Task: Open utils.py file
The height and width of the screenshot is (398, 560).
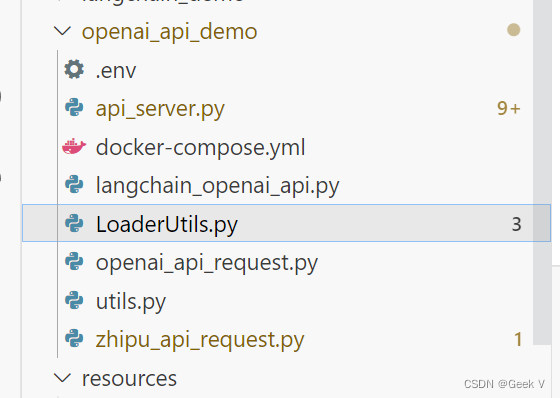Action: click(x=131, y=302)
